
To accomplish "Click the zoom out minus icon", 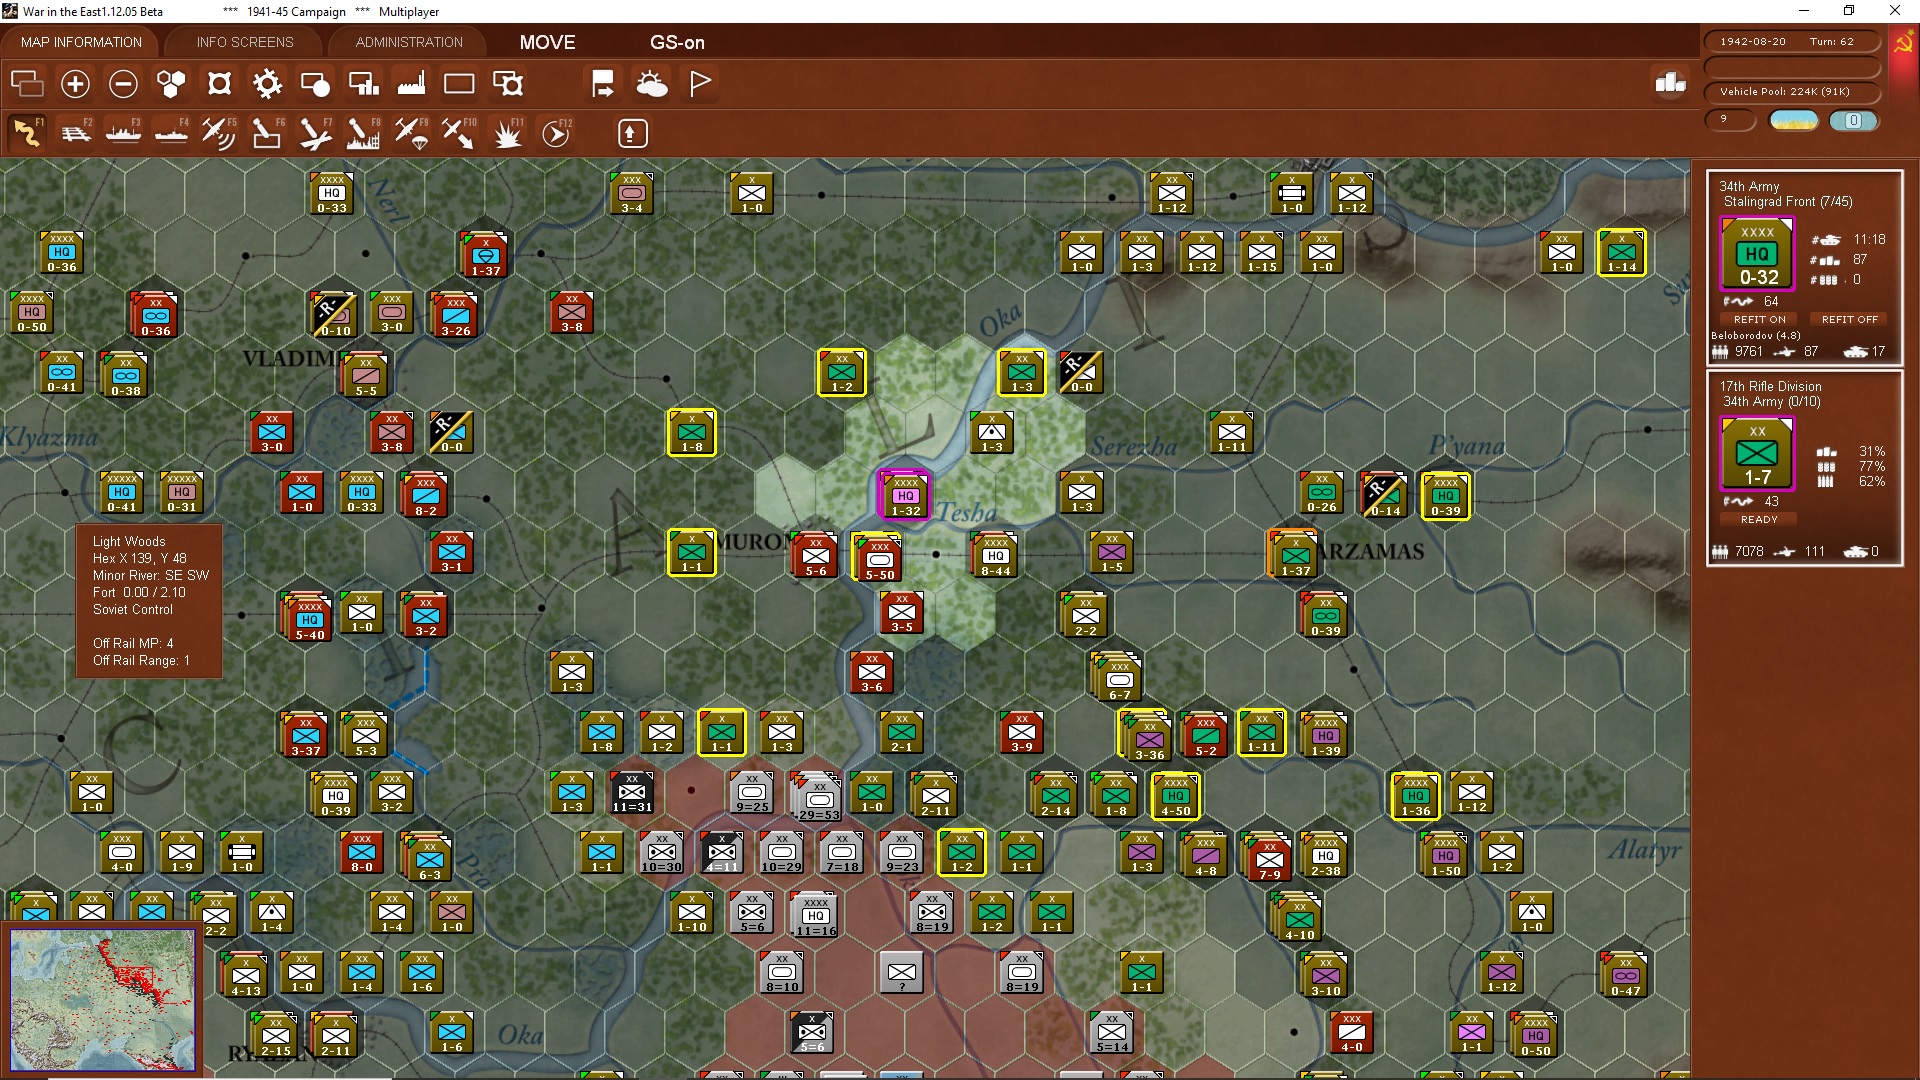I will (123, 84).
